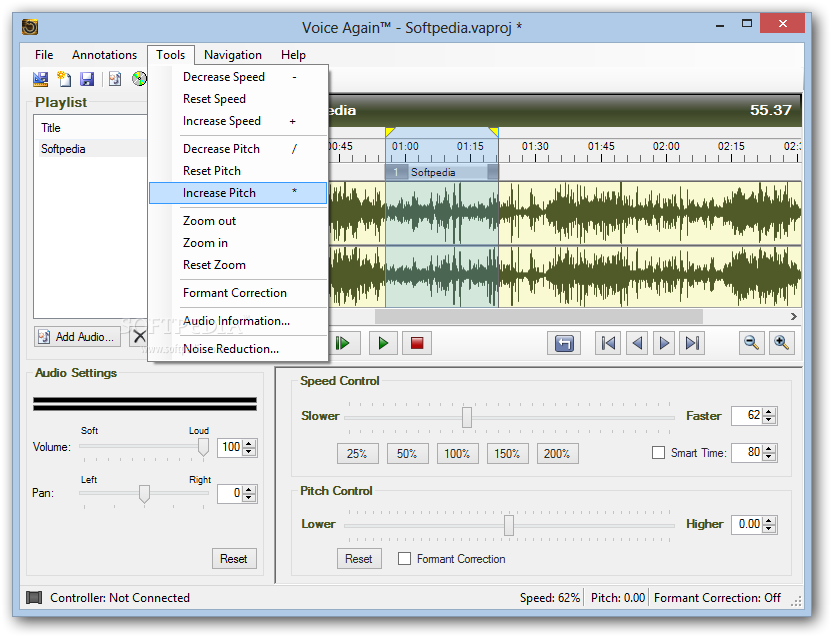Screen dimensions: 832x637
Task: Choose Zoom in in Tools menu
Action: [x=238, y=243]
